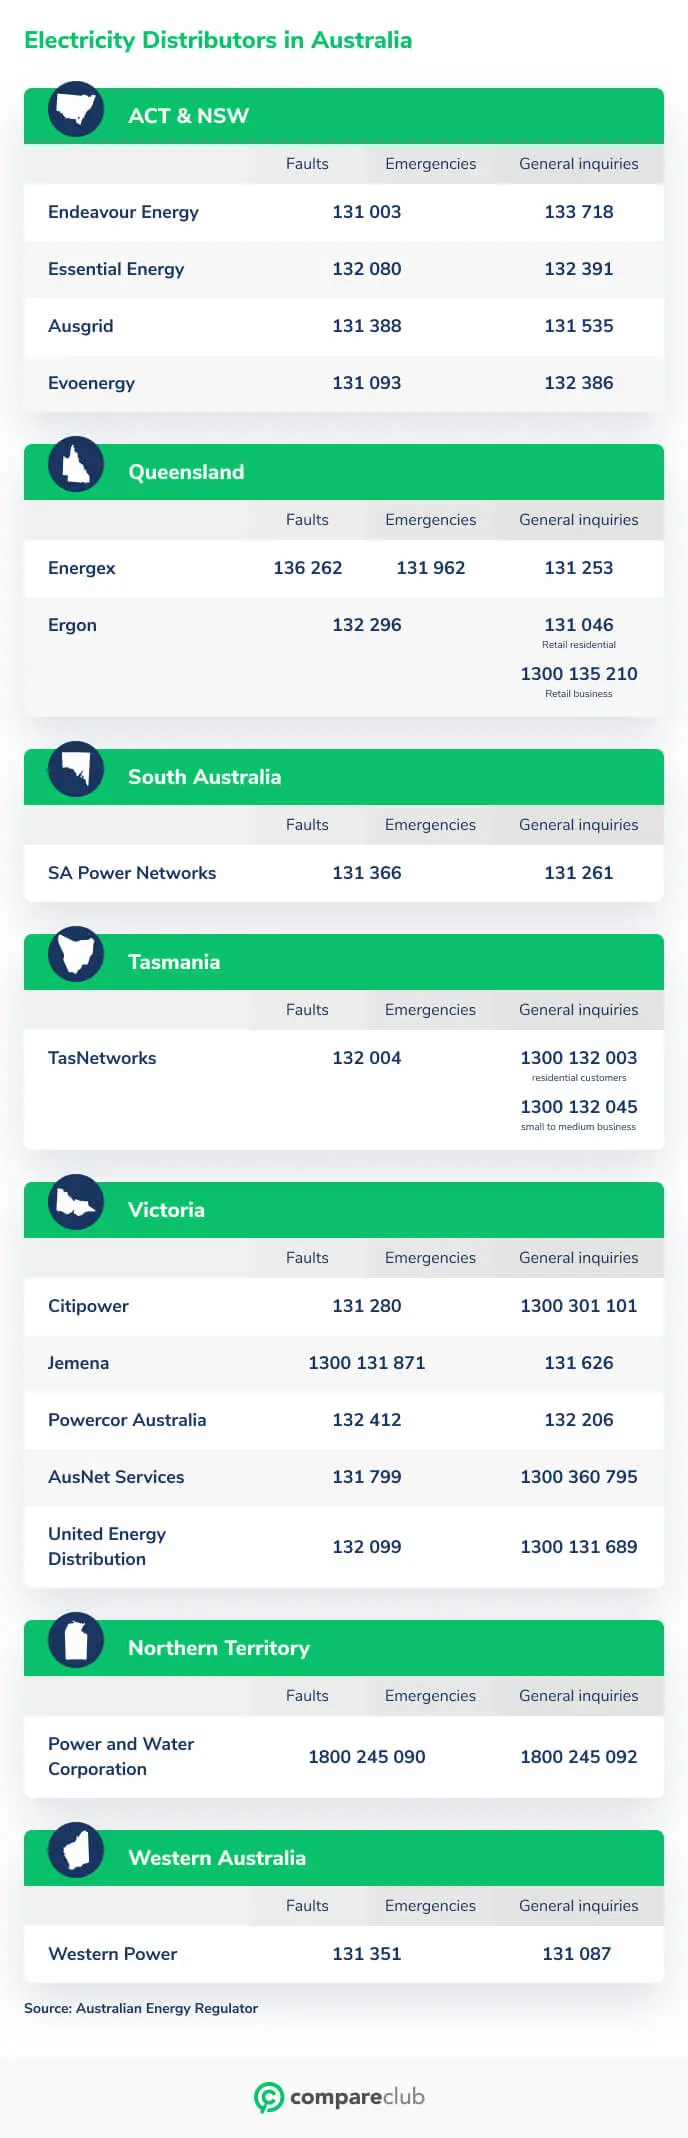Viewport: 688px width, 2138px height.
Task: Click Energex emergencies number 131 962
Action: [x=431, y=568]
